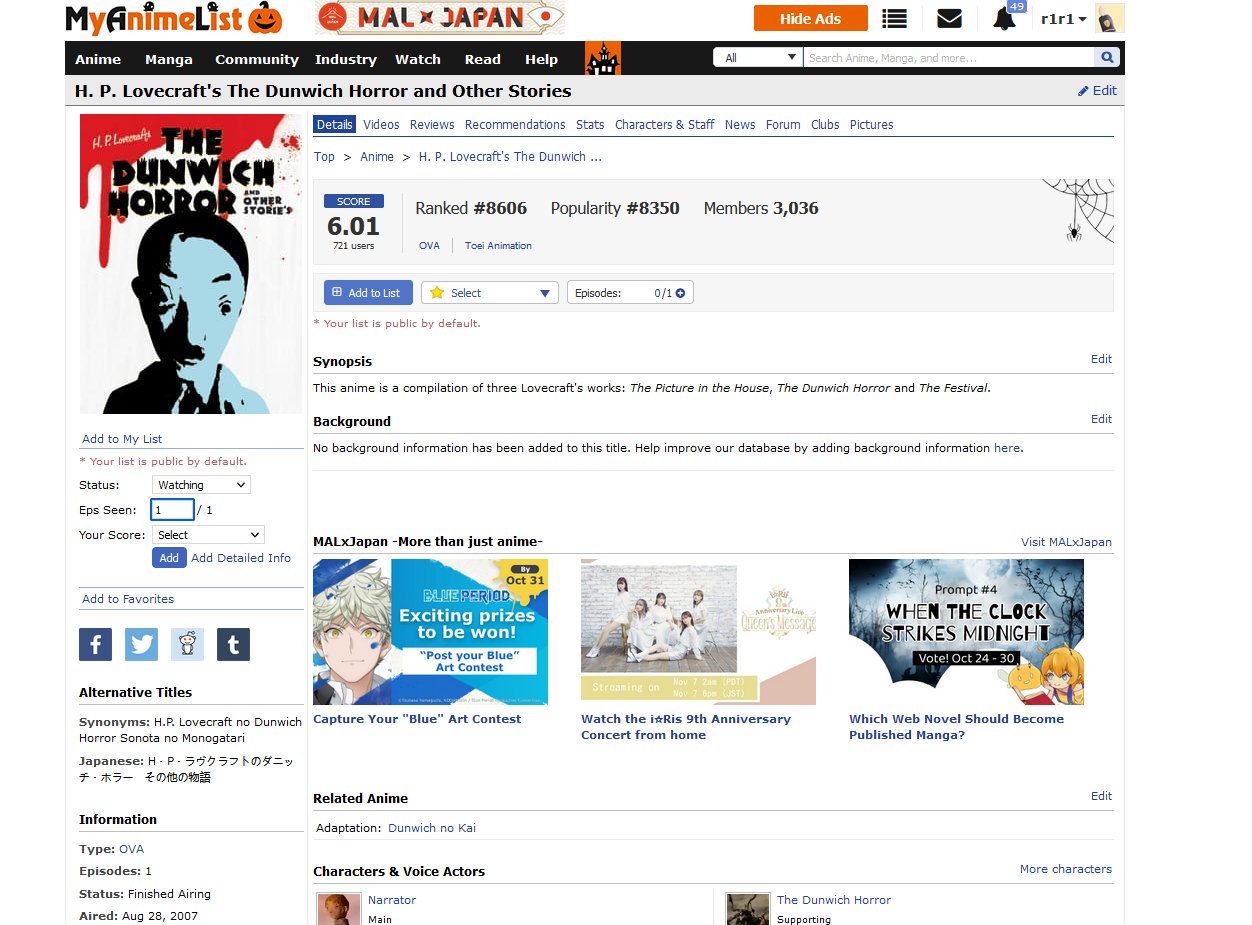Click the Add to My List sidebar link

122,439
